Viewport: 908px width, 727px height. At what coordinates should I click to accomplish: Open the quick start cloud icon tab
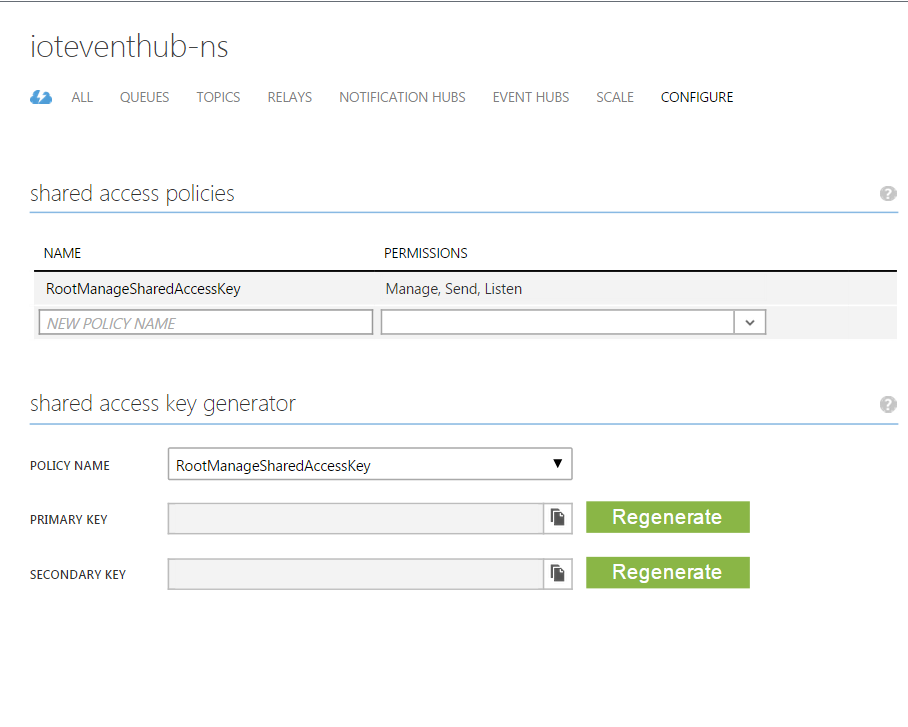point(41,97)
